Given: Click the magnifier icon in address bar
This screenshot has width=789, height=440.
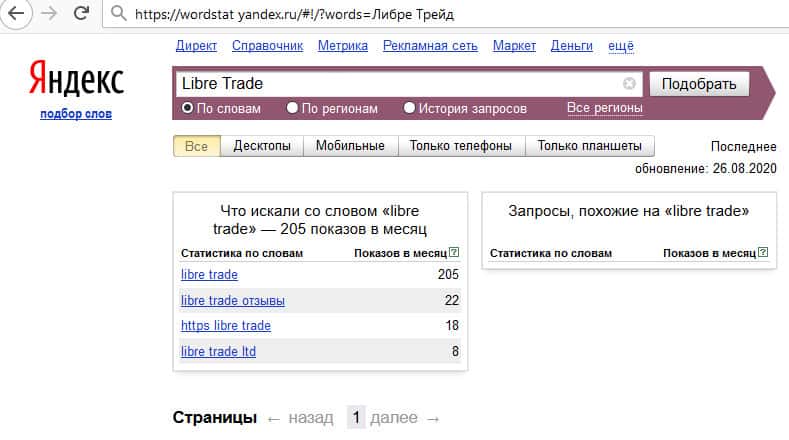Looking at the screenshot, I should click(118, 13).
